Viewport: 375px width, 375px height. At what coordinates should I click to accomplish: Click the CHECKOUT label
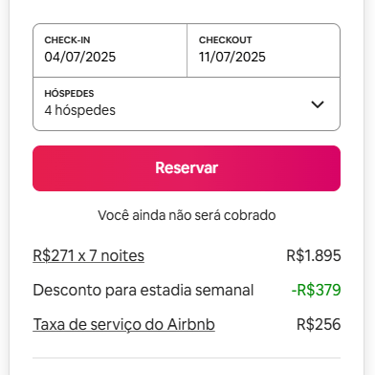225,40
